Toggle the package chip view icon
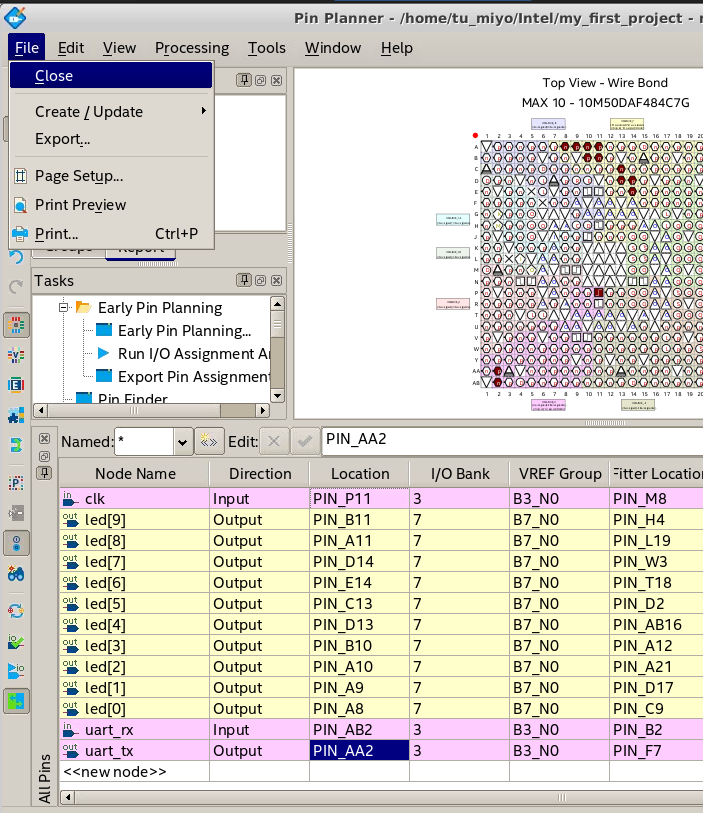Screen dimensions: 703x813 point(16,326)
